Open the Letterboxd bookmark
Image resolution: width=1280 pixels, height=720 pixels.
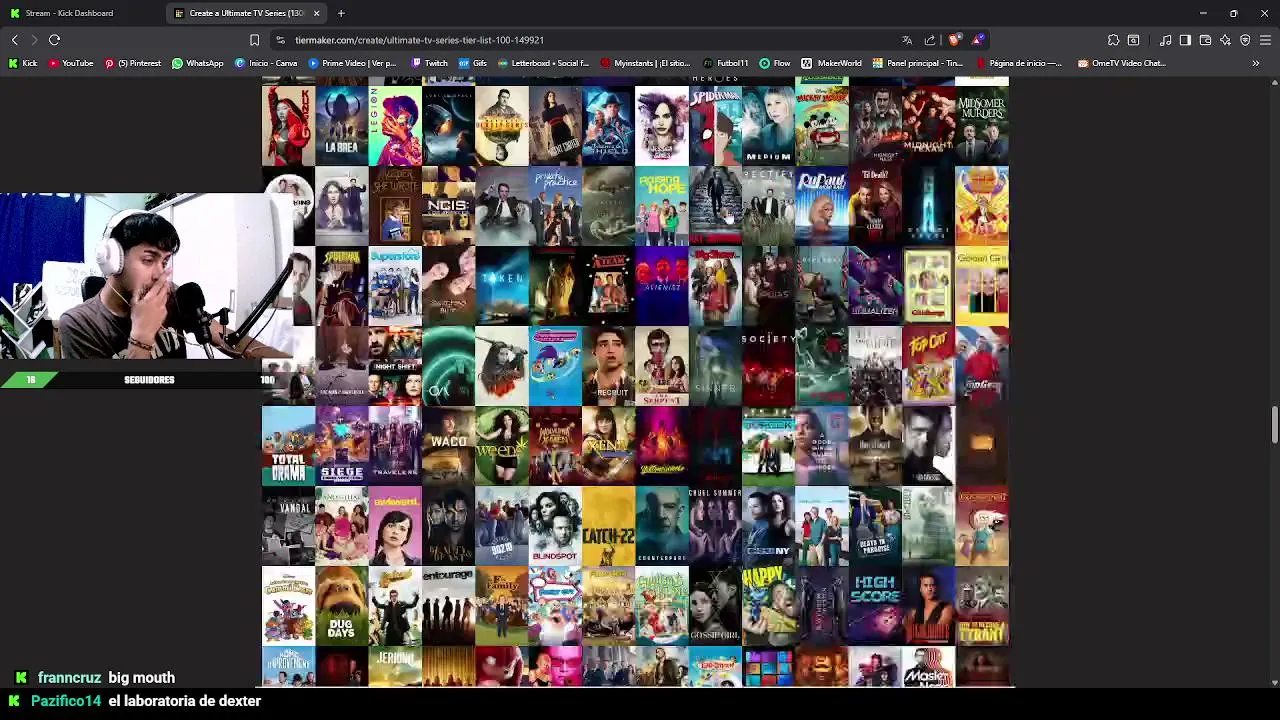543,63
